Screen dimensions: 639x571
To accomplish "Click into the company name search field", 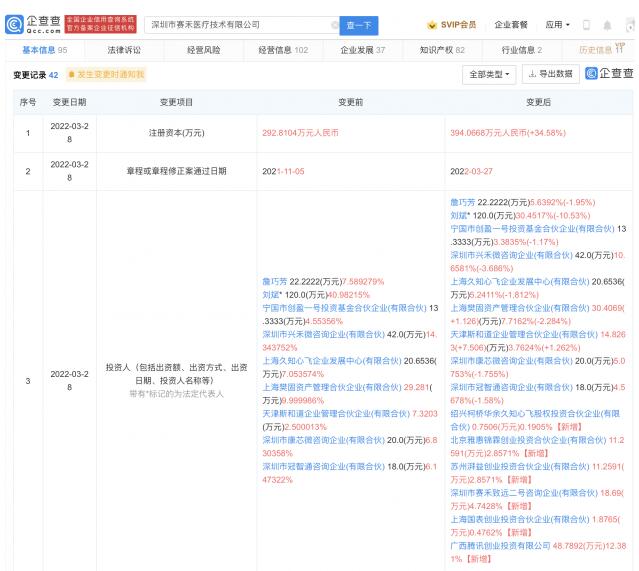I will 240,25.
